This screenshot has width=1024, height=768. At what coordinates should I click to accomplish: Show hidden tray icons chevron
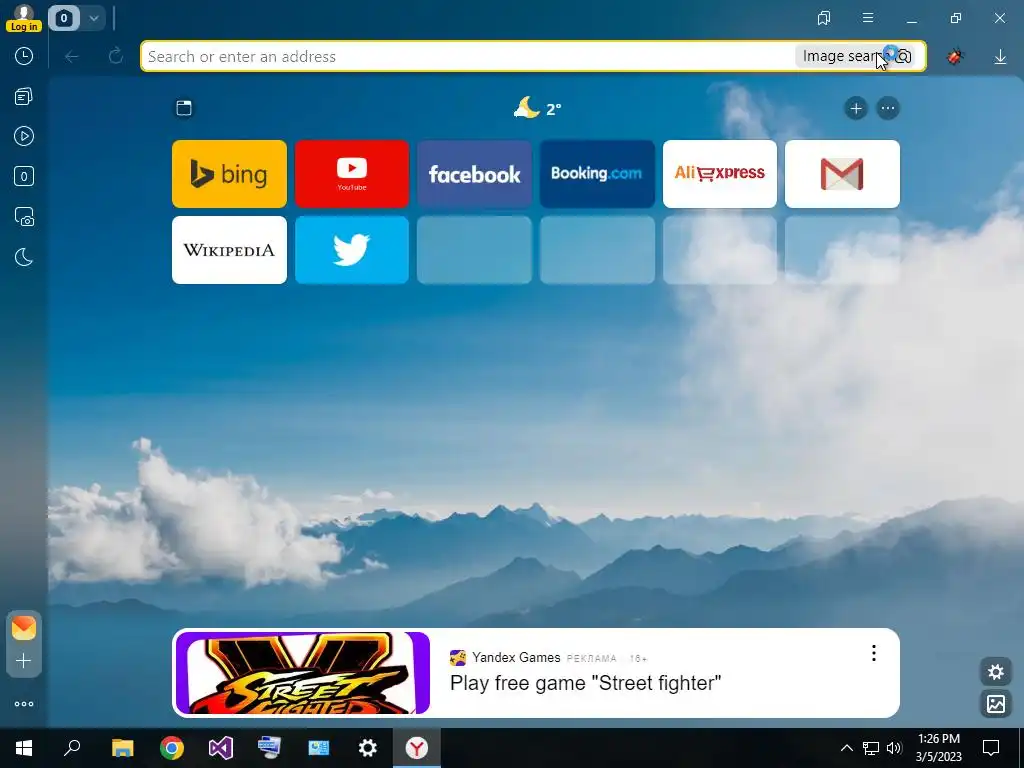coord(846,748)
